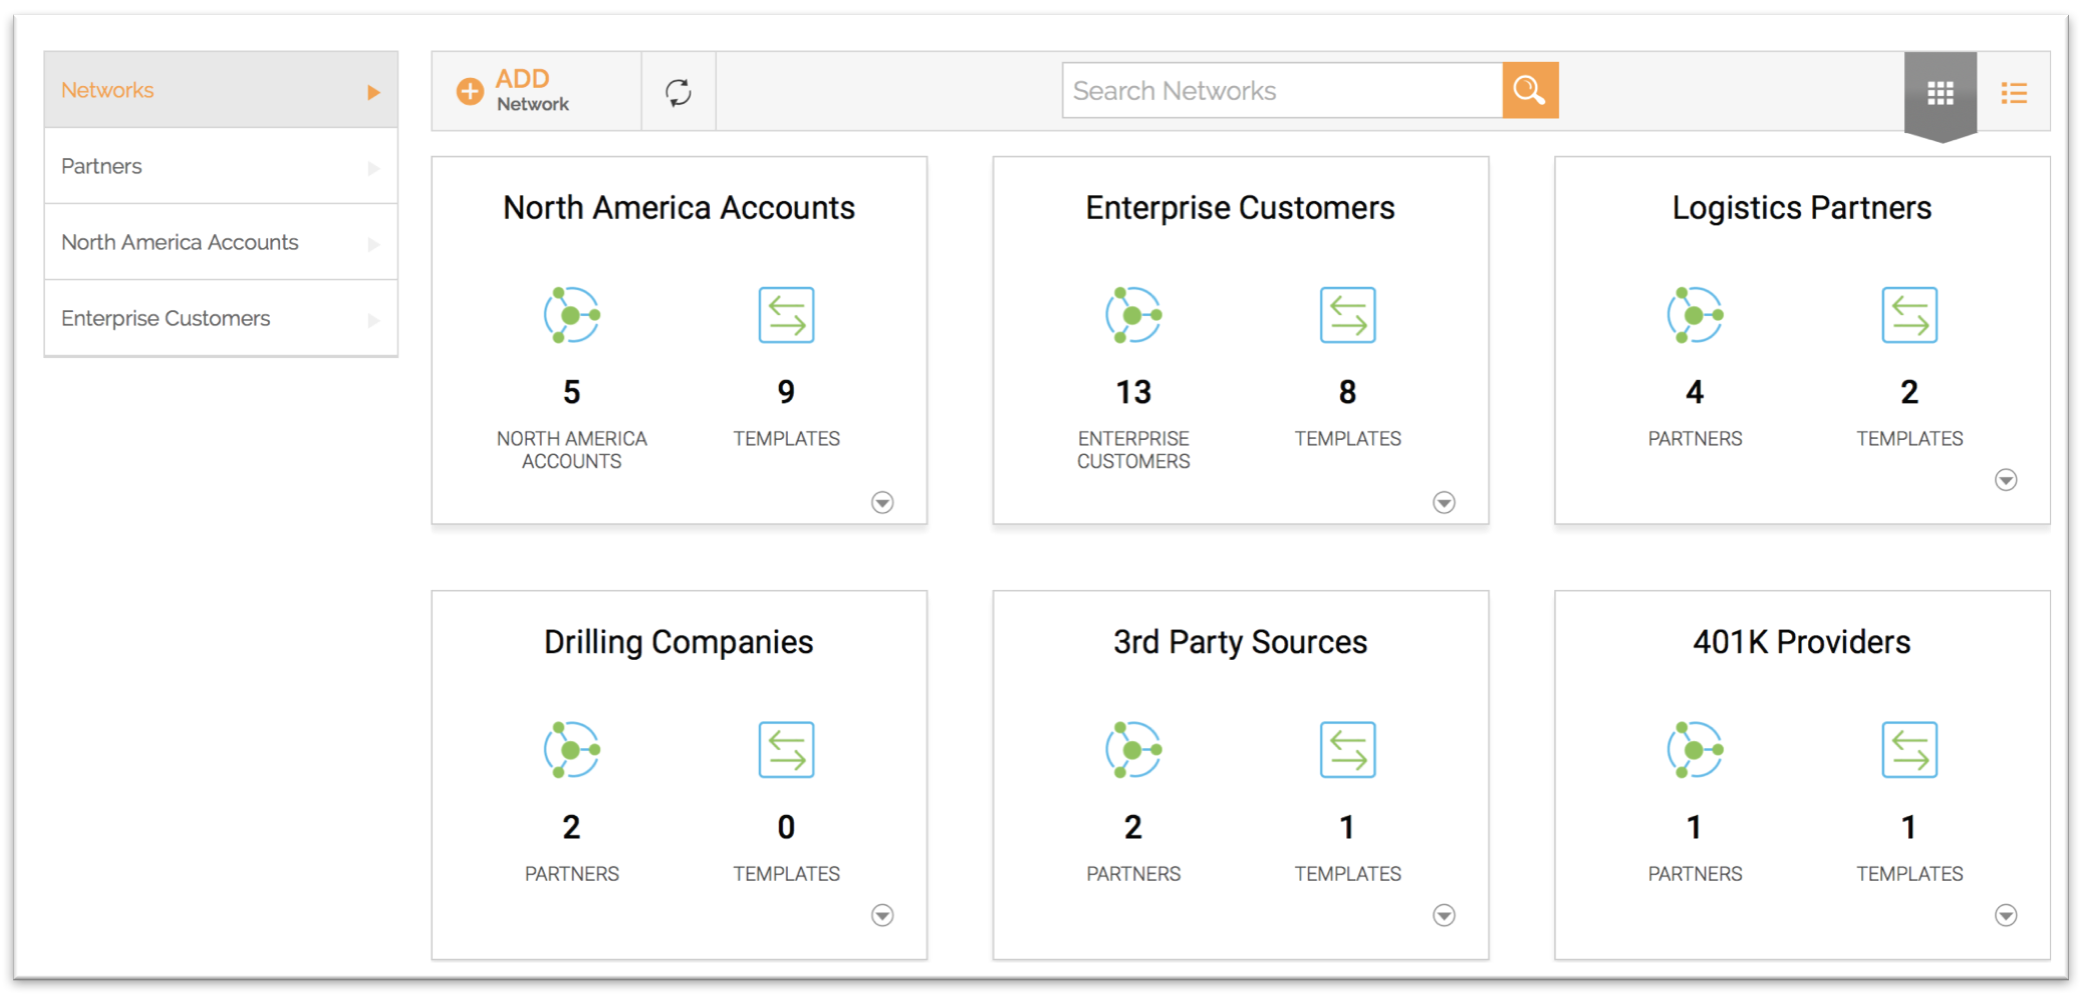
Task: Click the refresh networks icon
Action: pos(678,90)
